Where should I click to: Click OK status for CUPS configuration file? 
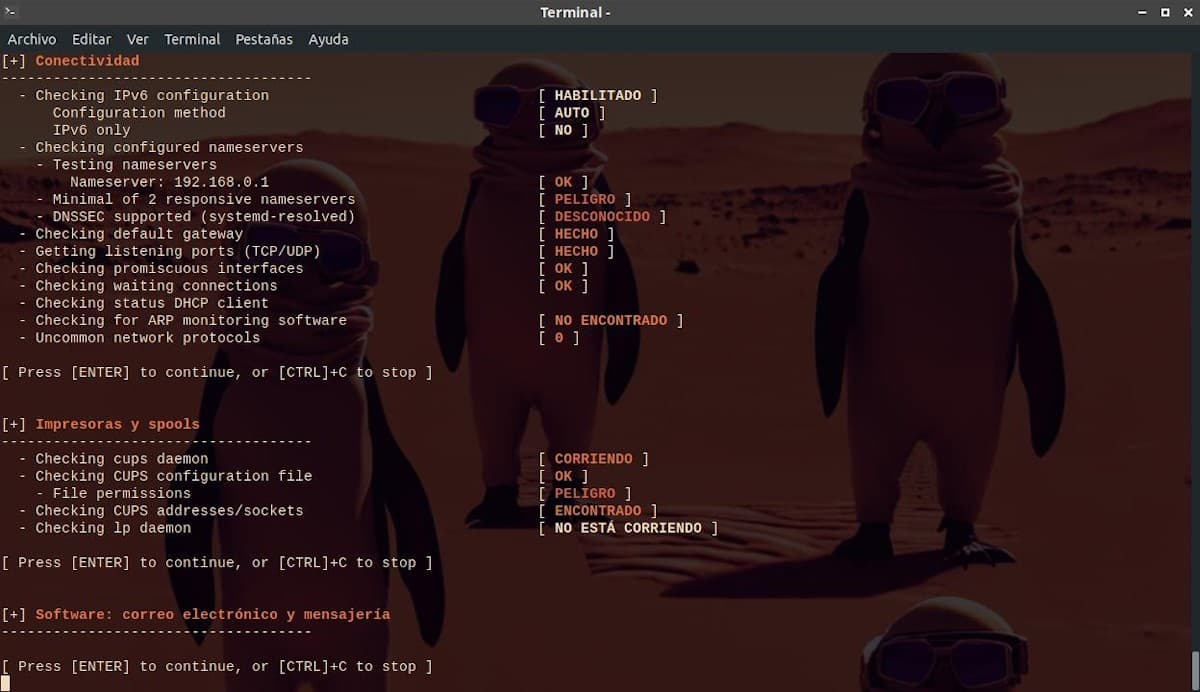tap(563, 476)
